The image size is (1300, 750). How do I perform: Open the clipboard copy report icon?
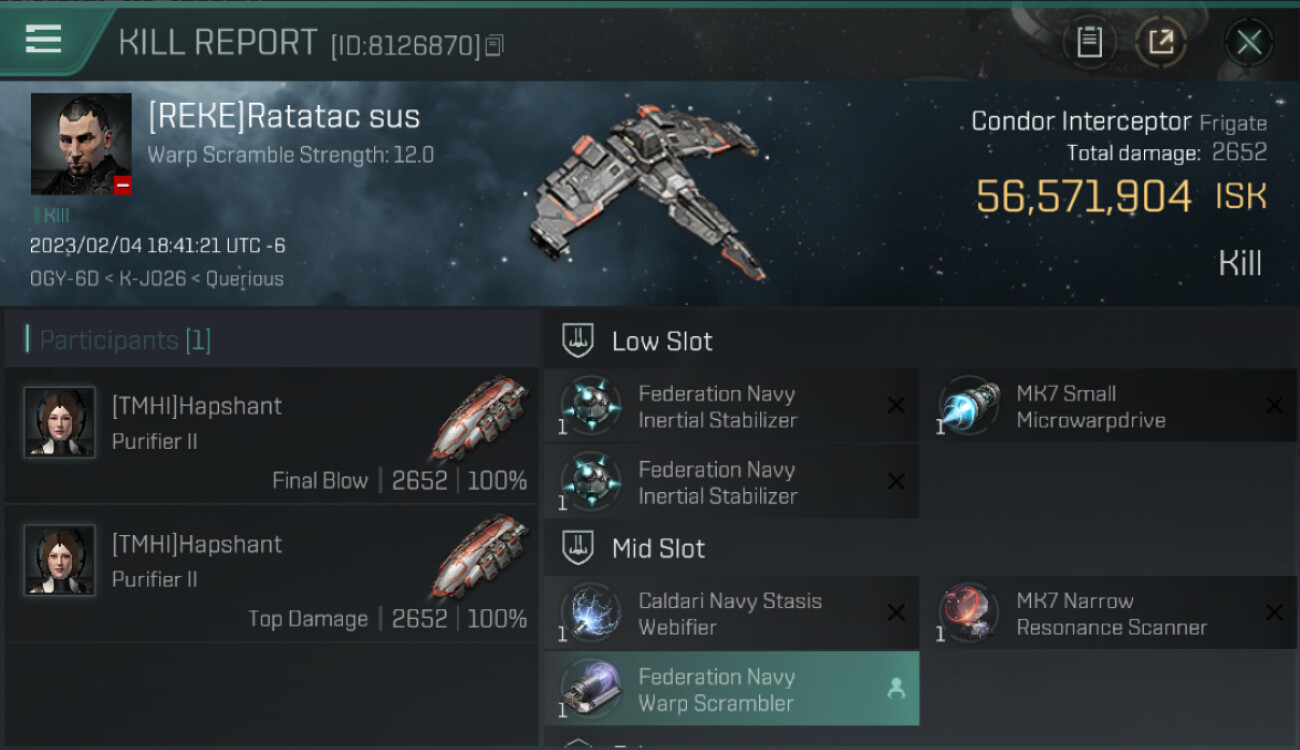tap(1089, 42)
